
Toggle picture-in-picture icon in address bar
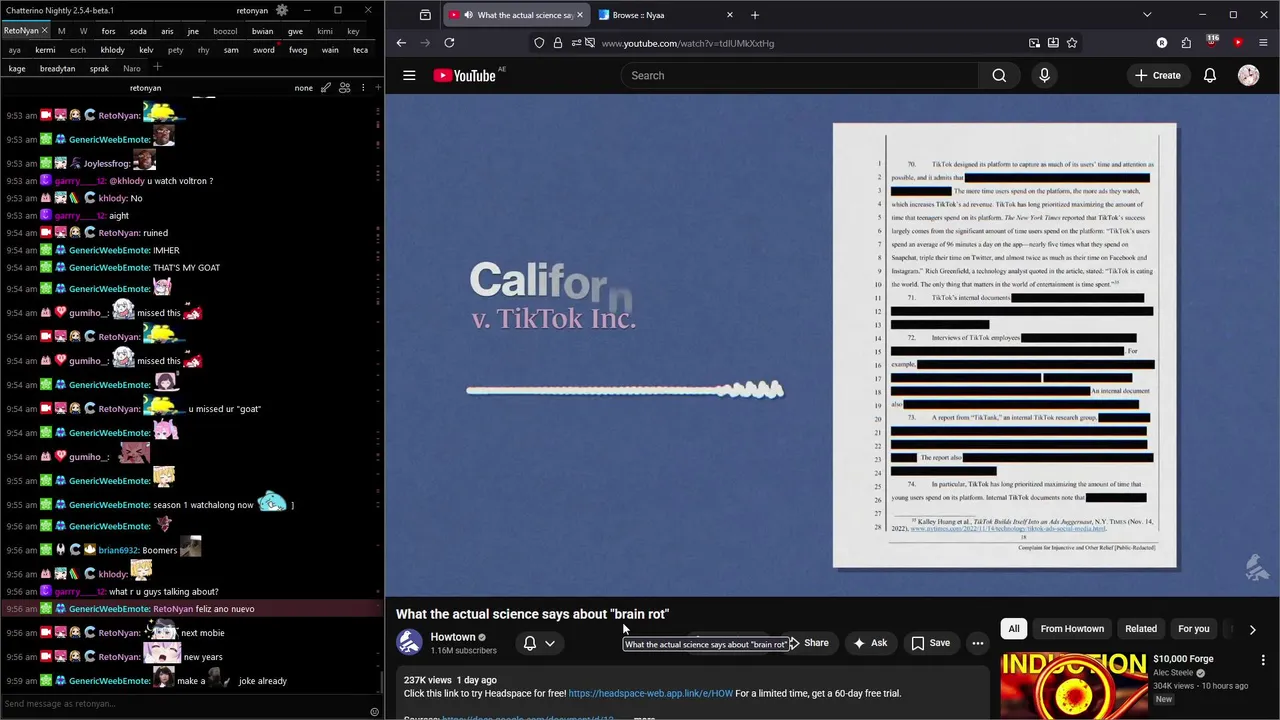(1034, 43)
